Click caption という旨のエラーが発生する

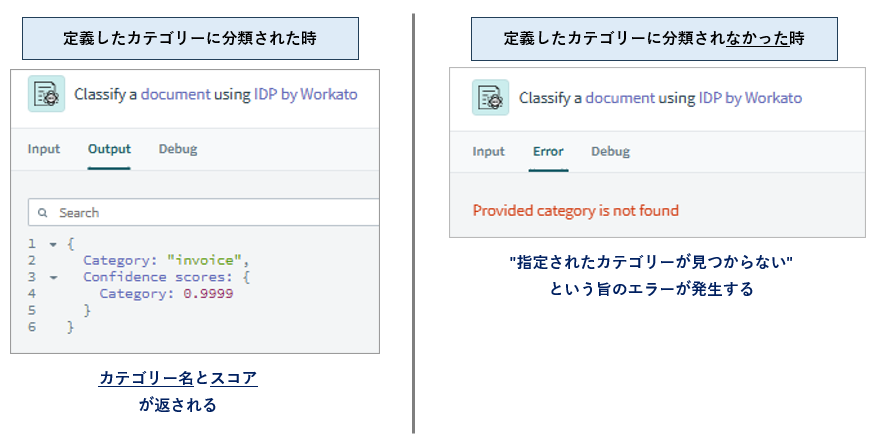point(651,289)
